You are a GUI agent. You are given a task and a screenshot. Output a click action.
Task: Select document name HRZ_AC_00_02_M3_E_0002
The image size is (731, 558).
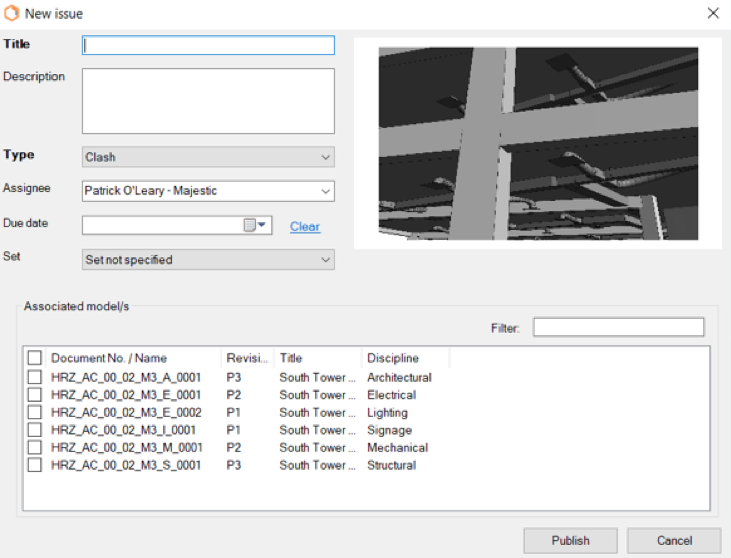click(126, 413)
